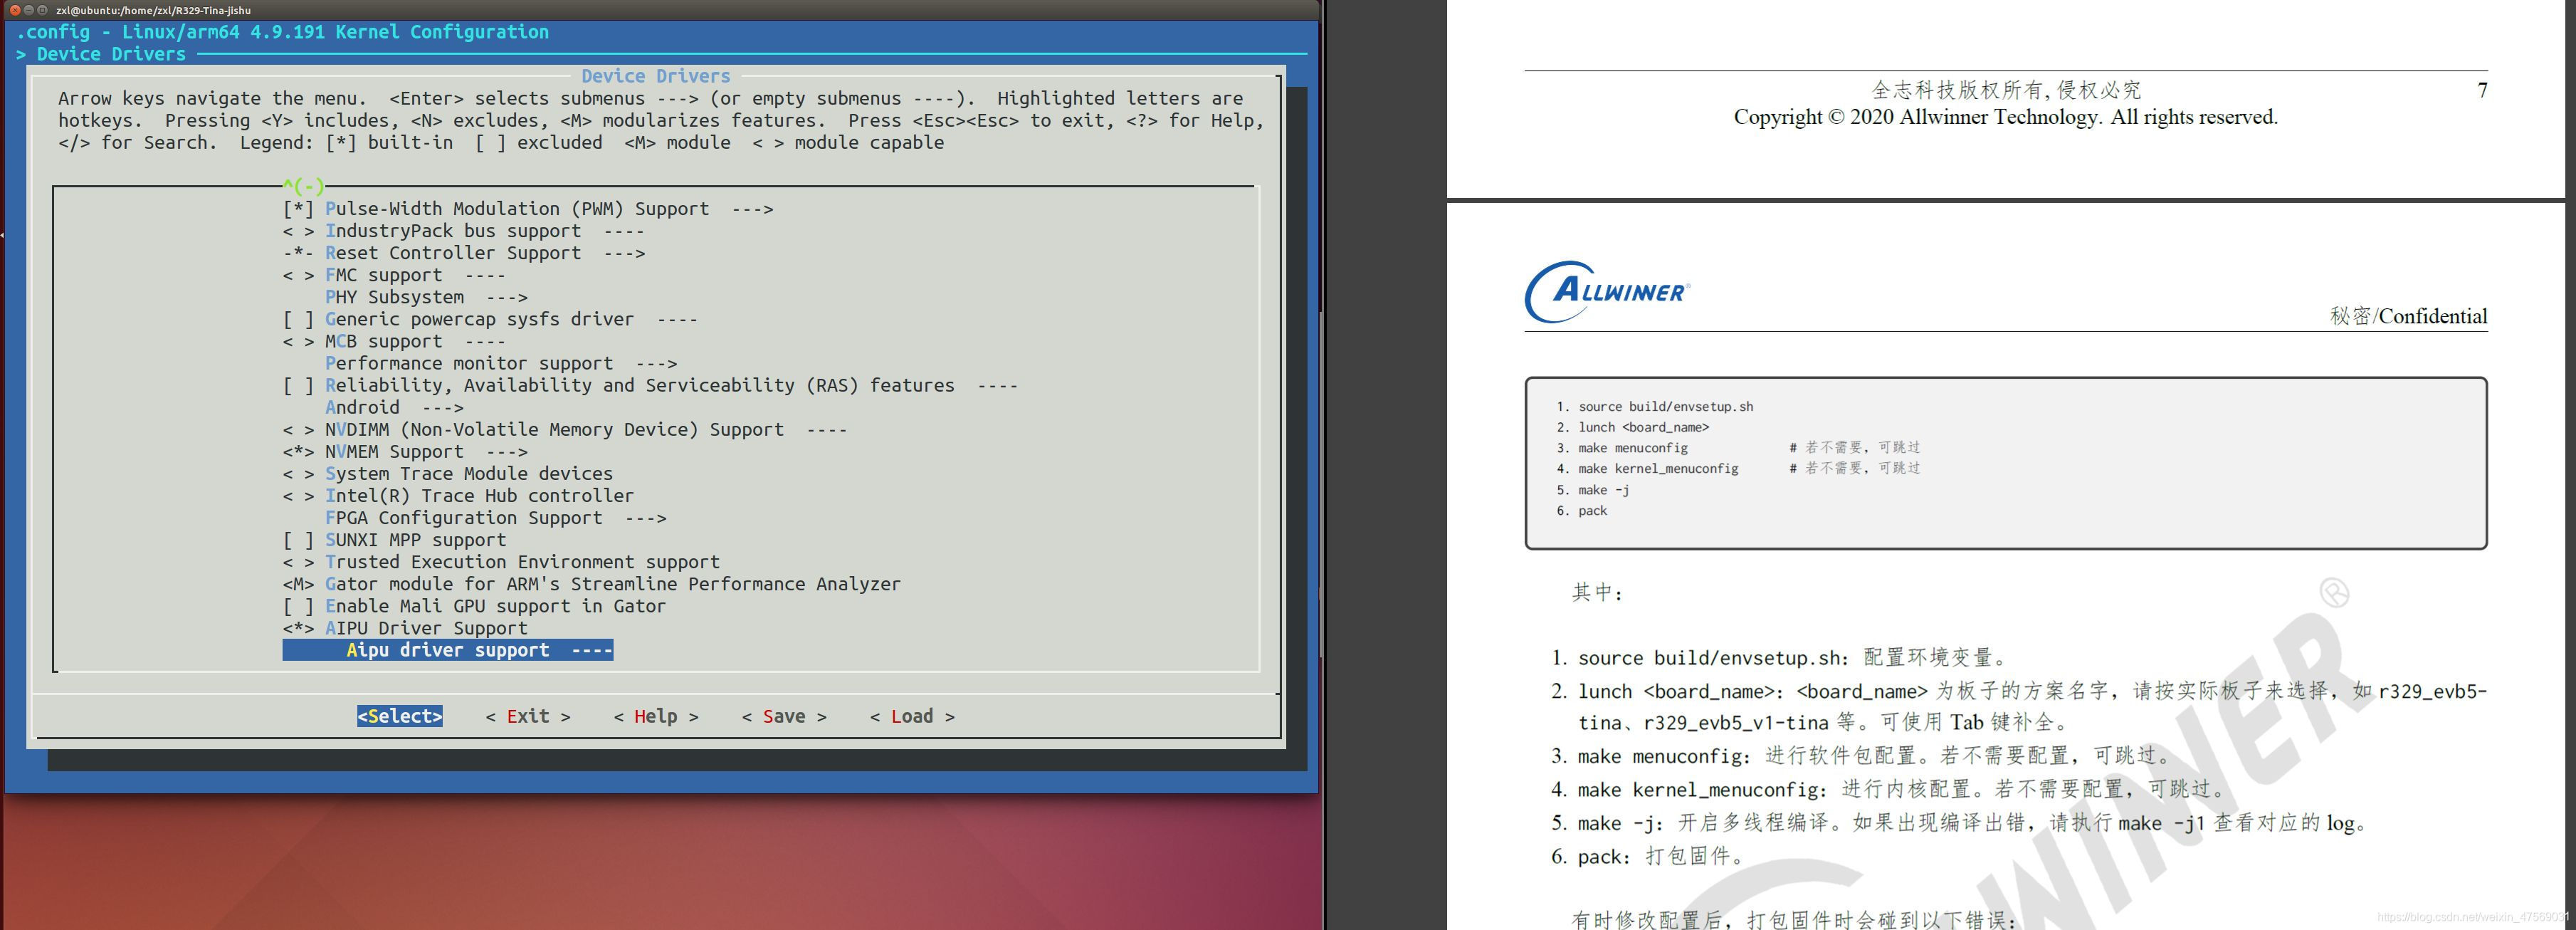Toggle Pulse-Width Modulation (PWM) Support checkbox
This screenshot has height=930, width=2576.
[298, 209]
